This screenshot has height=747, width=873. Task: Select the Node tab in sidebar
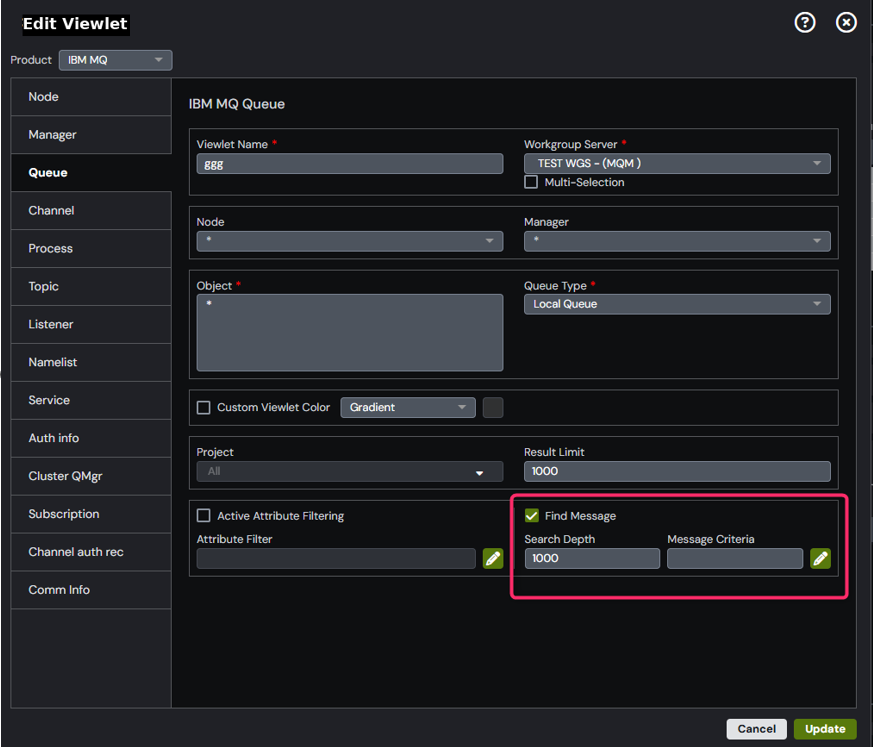tap(91, 97)
